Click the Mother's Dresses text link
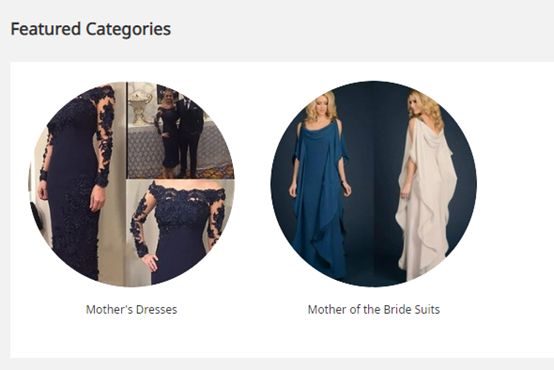 point(131,310)
